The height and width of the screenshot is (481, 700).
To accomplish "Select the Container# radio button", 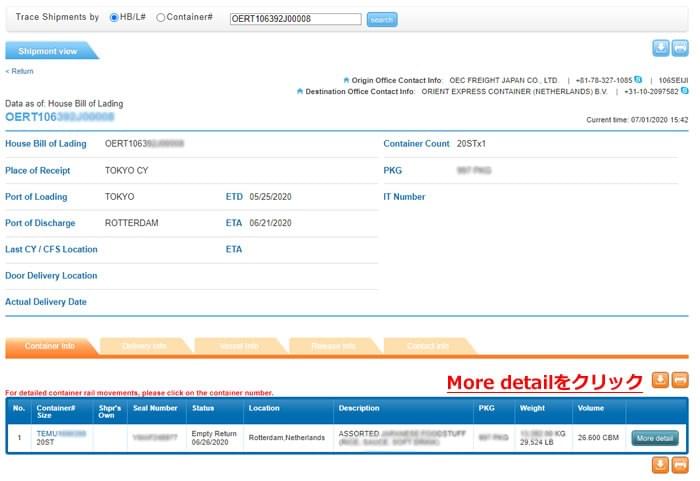I will (161, 18).
